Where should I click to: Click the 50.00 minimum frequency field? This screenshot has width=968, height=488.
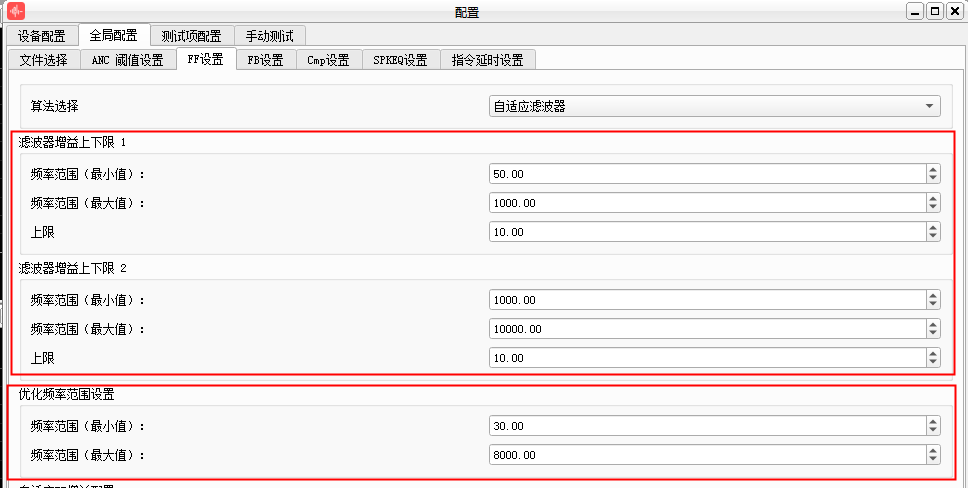coord(707,174)
